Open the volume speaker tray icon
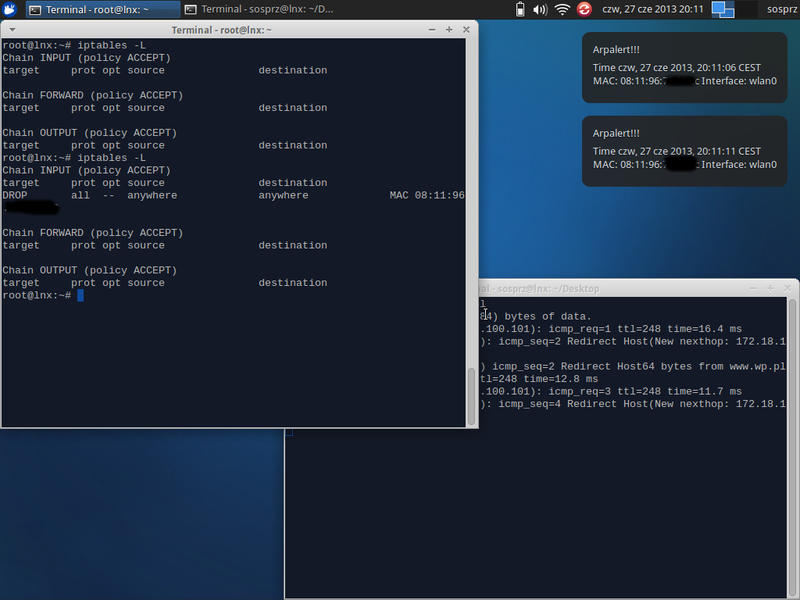Viewport: 800px width, 600px height. tap(540, 9)
